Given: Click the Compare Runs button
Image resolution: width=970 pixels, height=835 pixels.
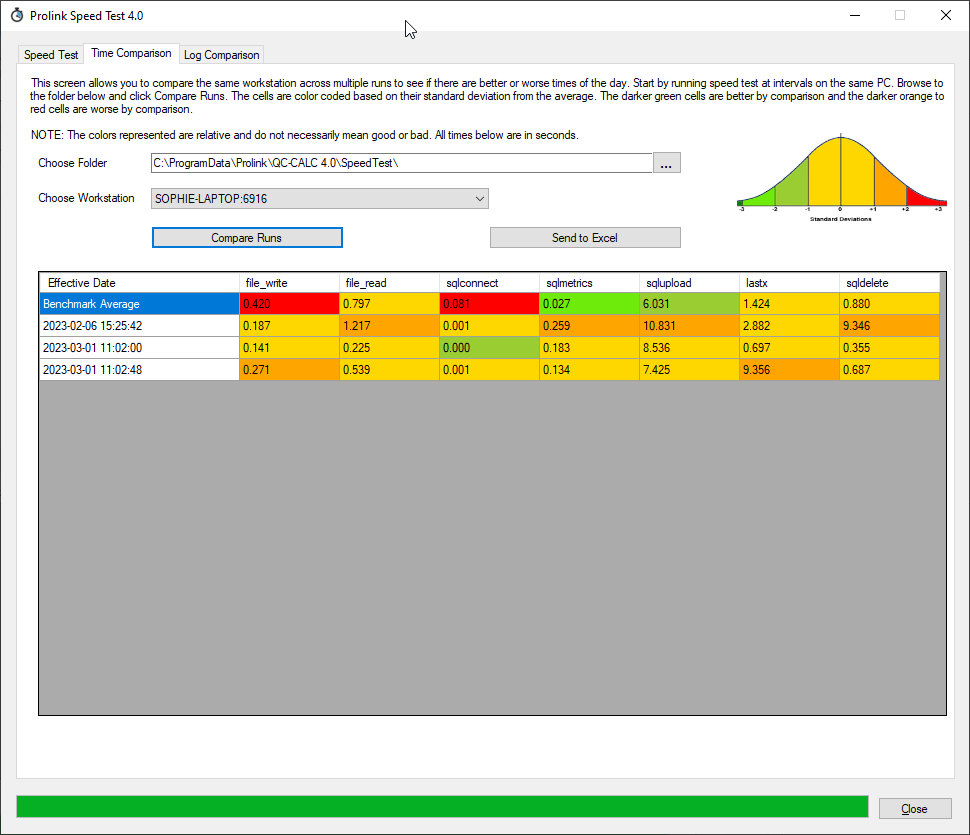Looking at the screenshot, I should 247,238.
